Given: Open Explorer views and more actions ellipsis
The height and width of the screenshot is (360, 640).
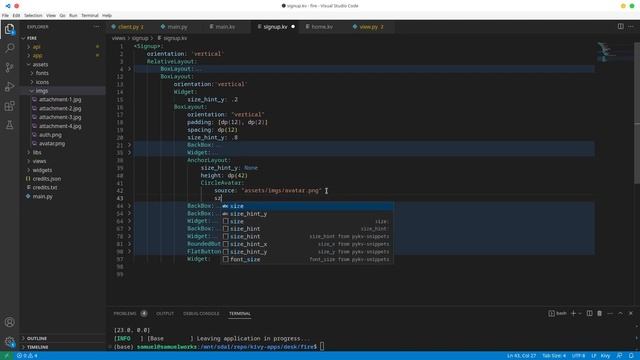Looking at the screenshot, I should [x=97, y=27].
